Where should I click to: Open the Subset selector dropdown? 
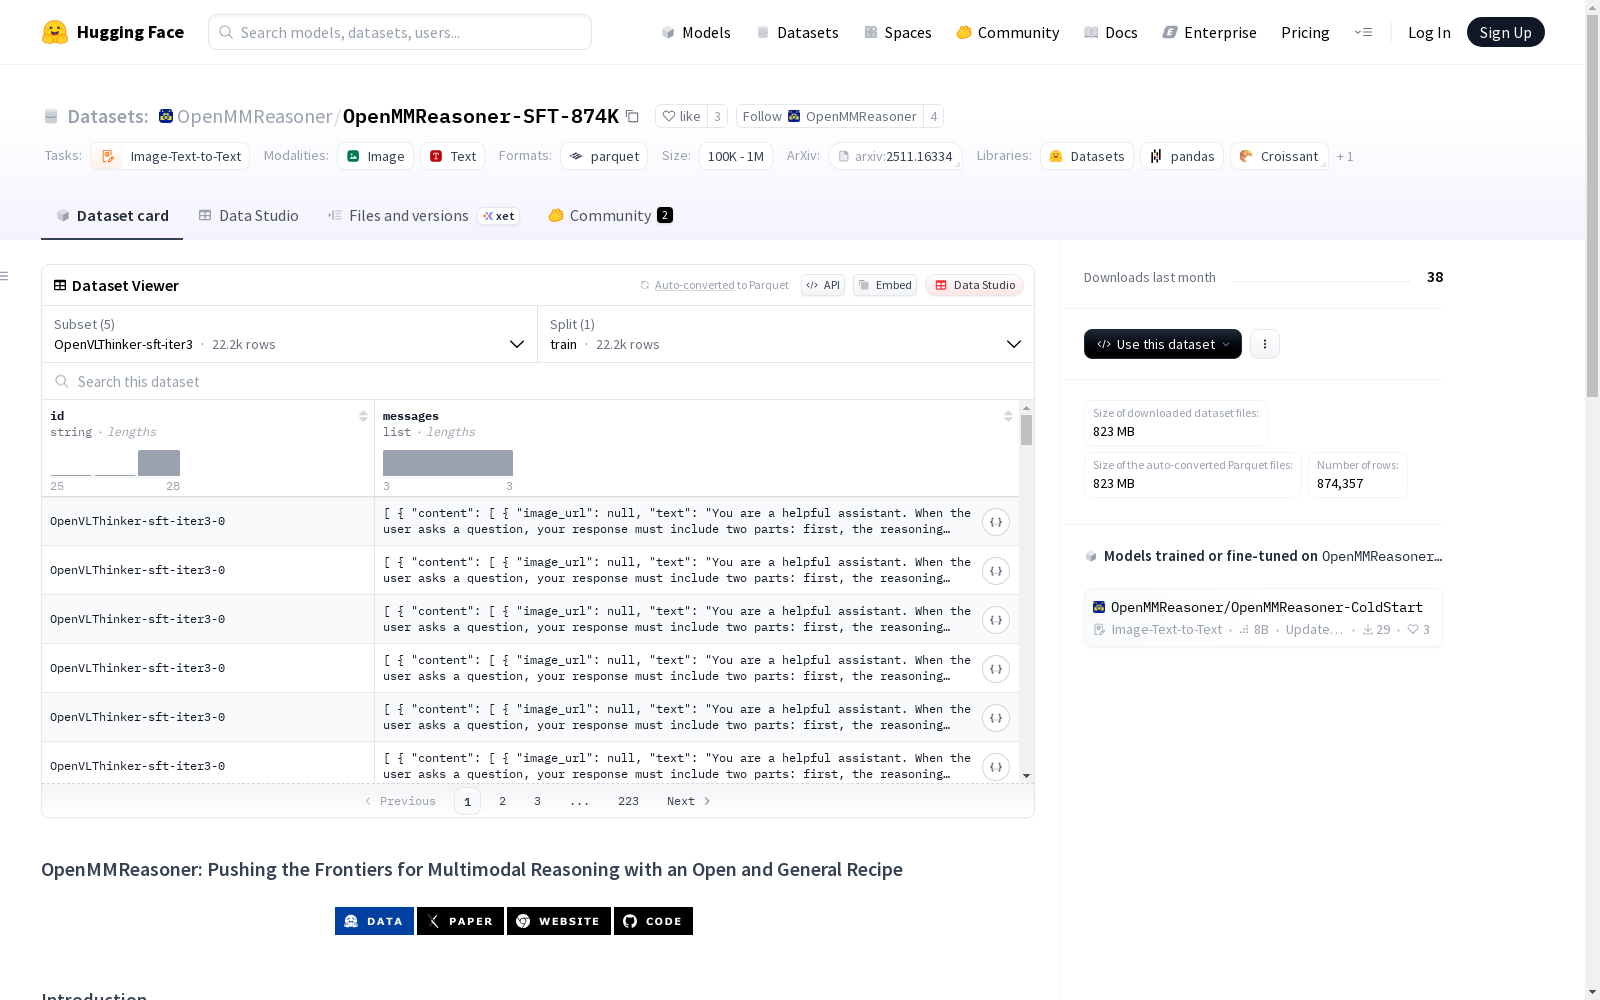pyautogui.click(x=290, y=334)
